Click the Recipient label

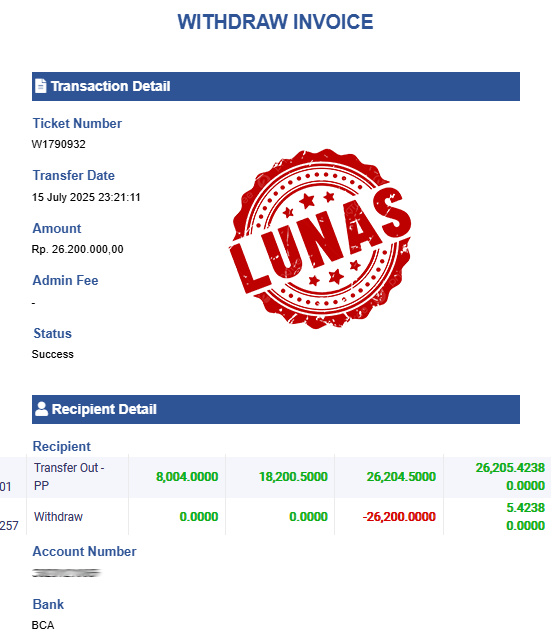point(62,446)
